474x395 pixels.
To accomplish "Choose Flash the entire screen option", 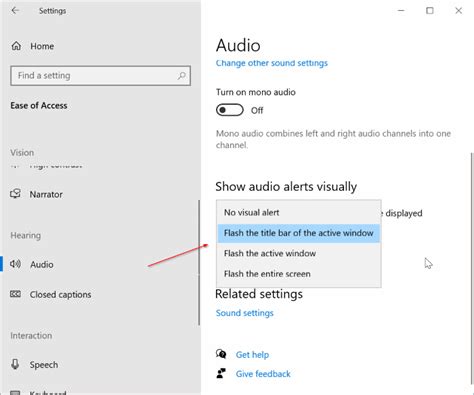I will (x=299, y=274).
